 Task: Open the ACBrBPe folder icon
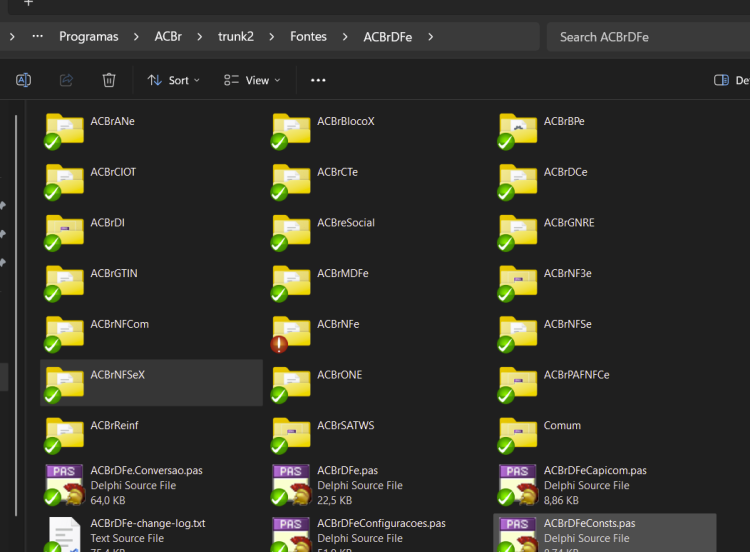[517, 131]
